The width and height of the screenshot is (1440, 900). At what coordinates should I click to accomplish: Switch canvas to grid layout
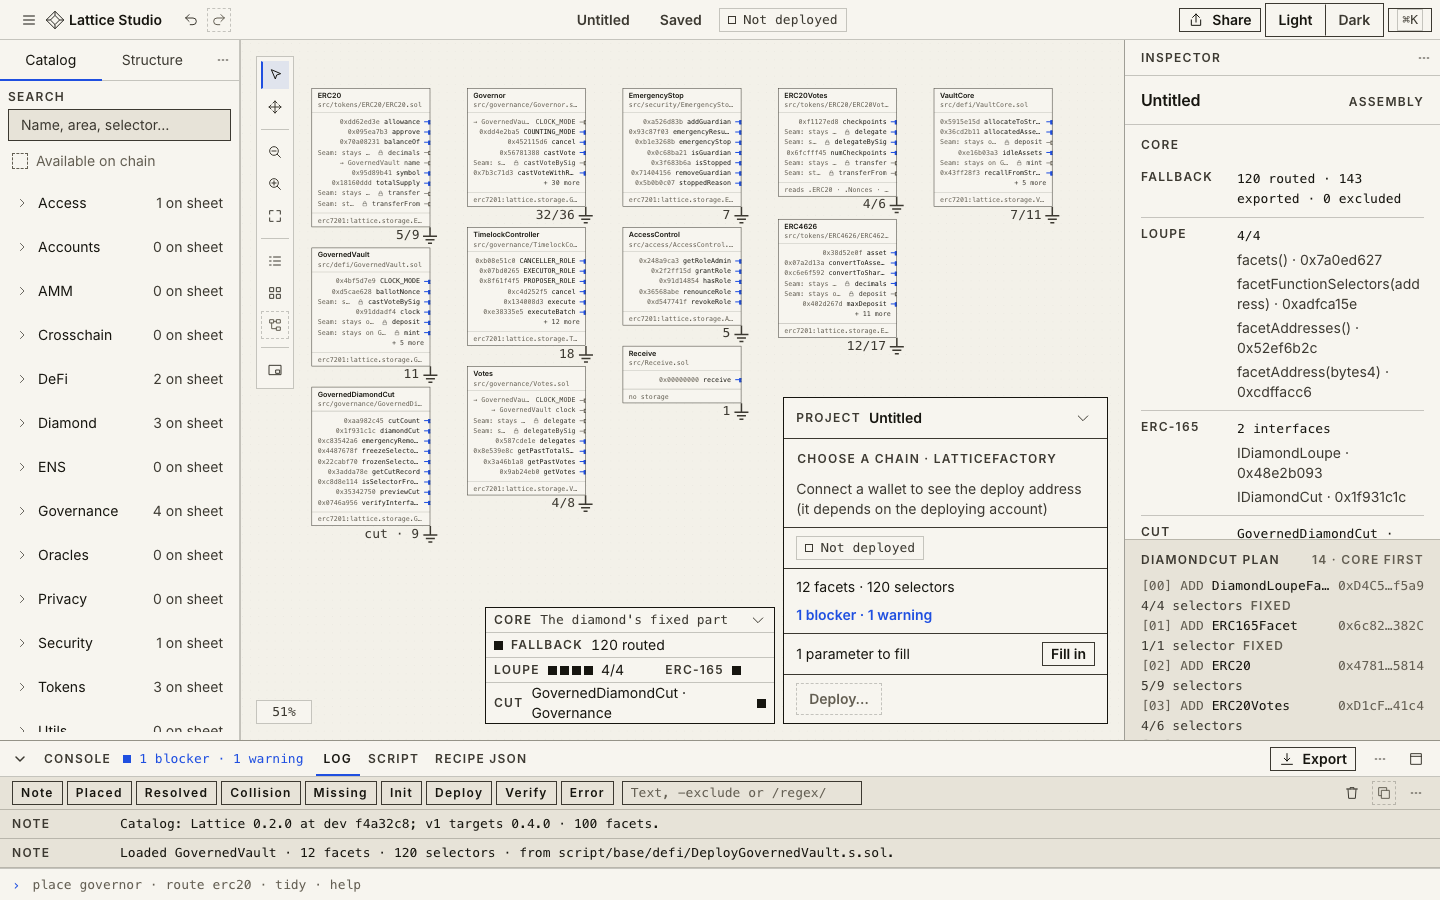coord(275,293)
